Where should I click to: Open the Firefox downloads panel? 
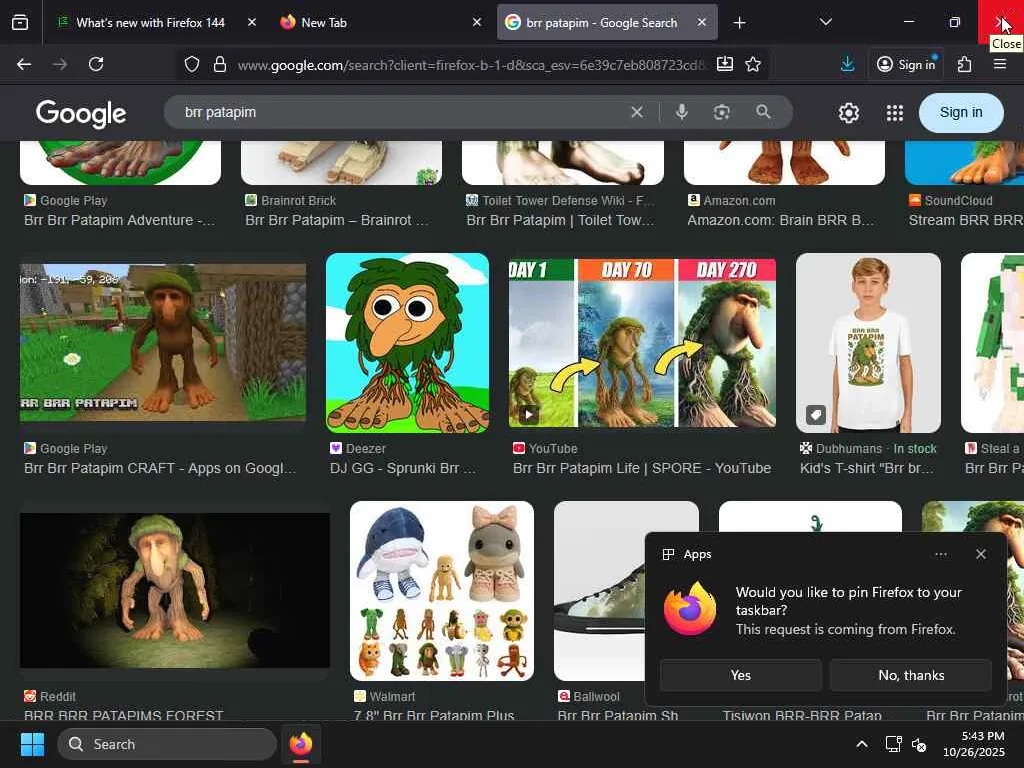pos(848,64)
